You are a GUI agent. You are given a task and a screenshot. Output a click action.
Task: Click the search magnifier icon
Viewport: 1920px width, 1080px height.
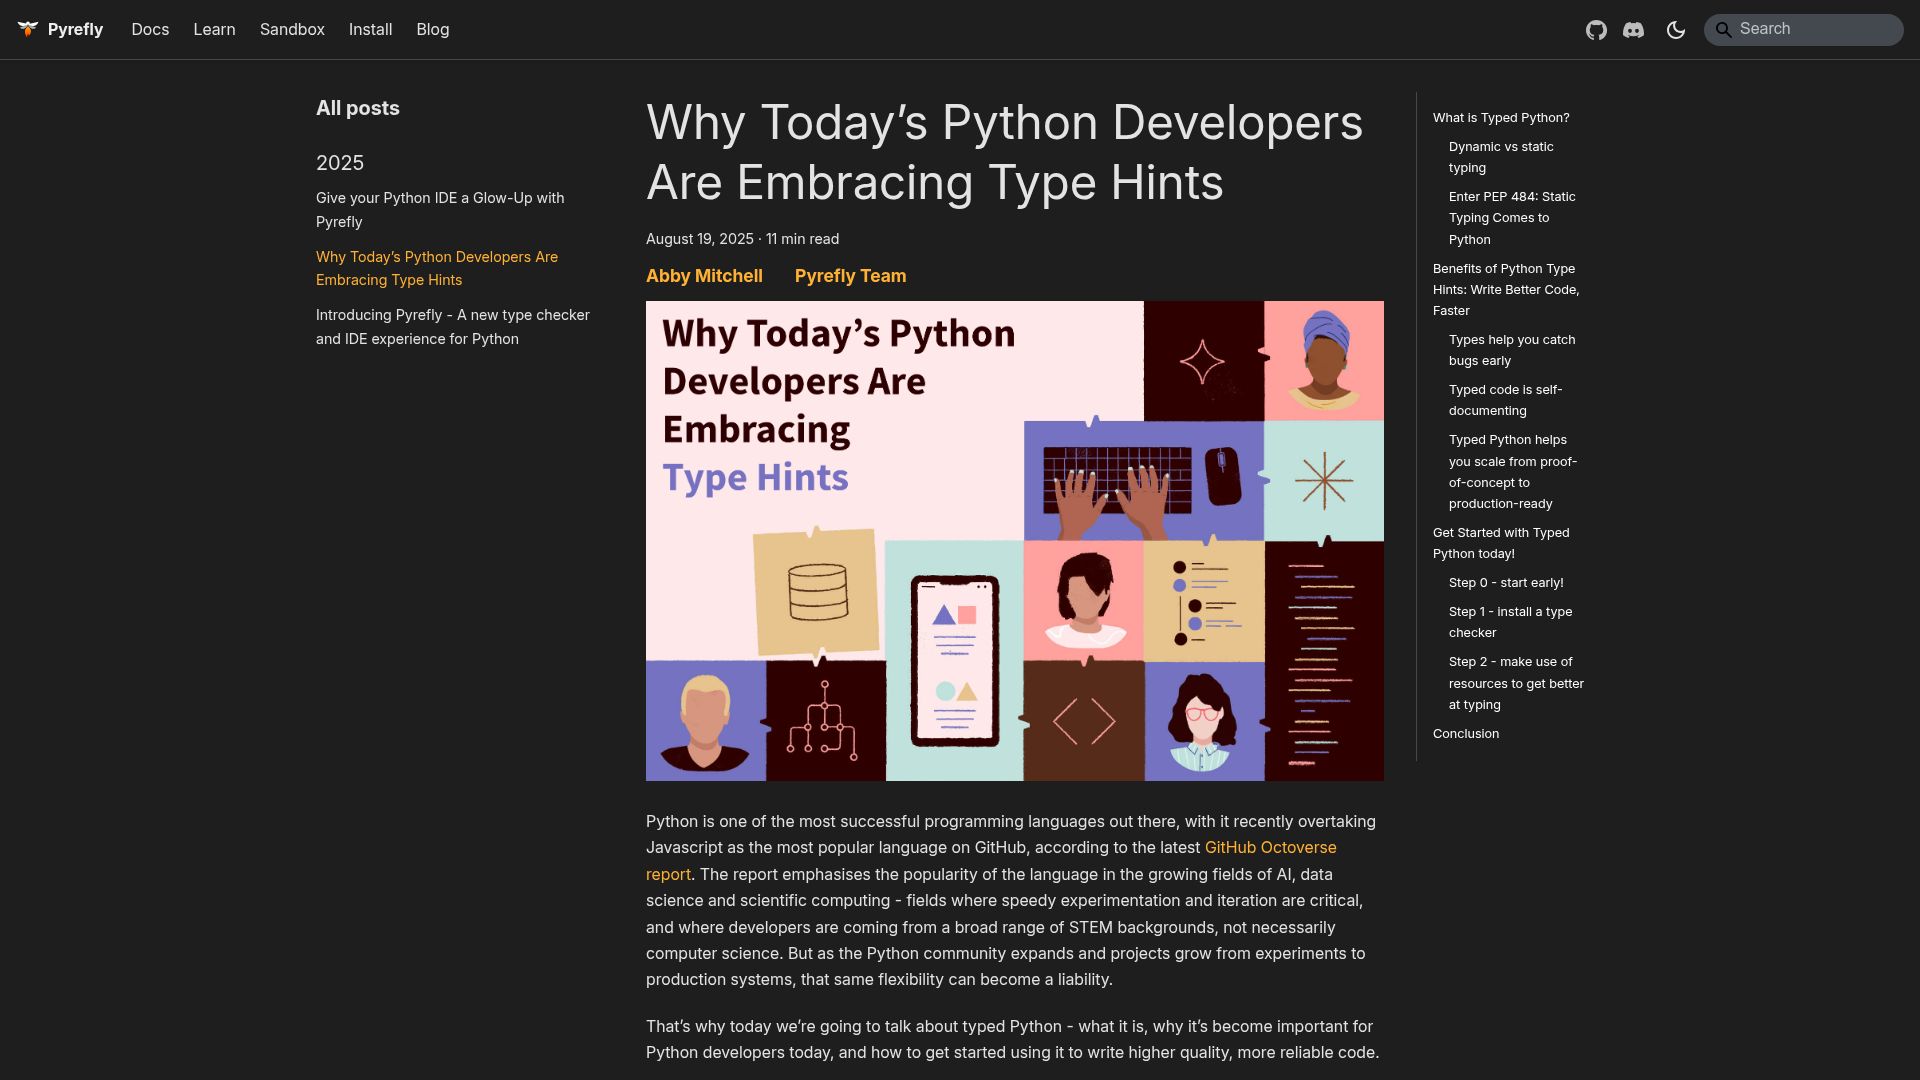pyautogui.click(x=1723, y=30)
